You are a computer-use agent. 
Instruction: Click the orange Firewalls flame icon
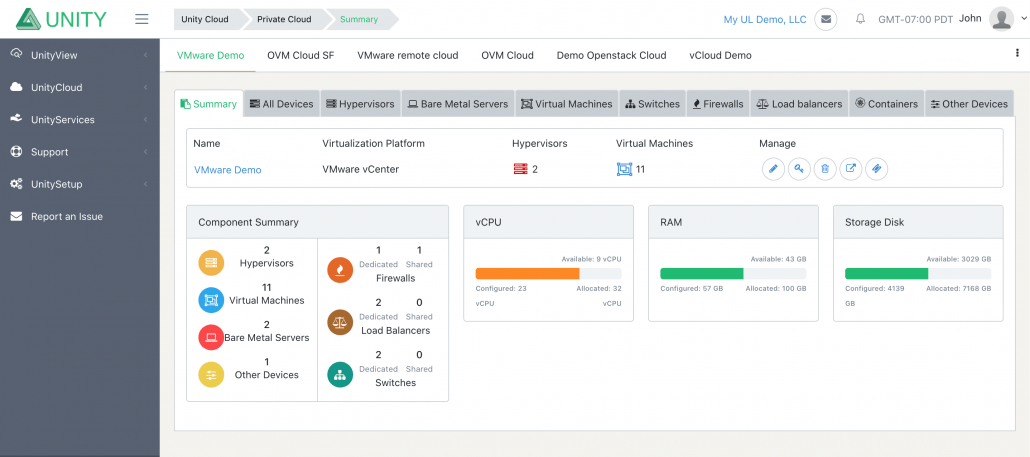[340, 269]
